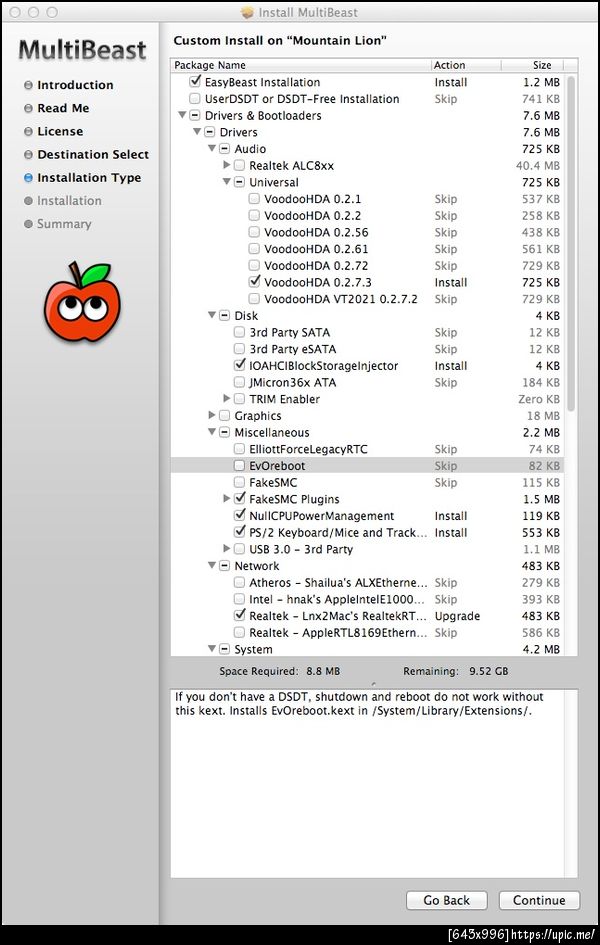Uncheck VoodooHDA 0.2.7.3 checkbox
Screen dimensions: 600x945
[254, 281]
